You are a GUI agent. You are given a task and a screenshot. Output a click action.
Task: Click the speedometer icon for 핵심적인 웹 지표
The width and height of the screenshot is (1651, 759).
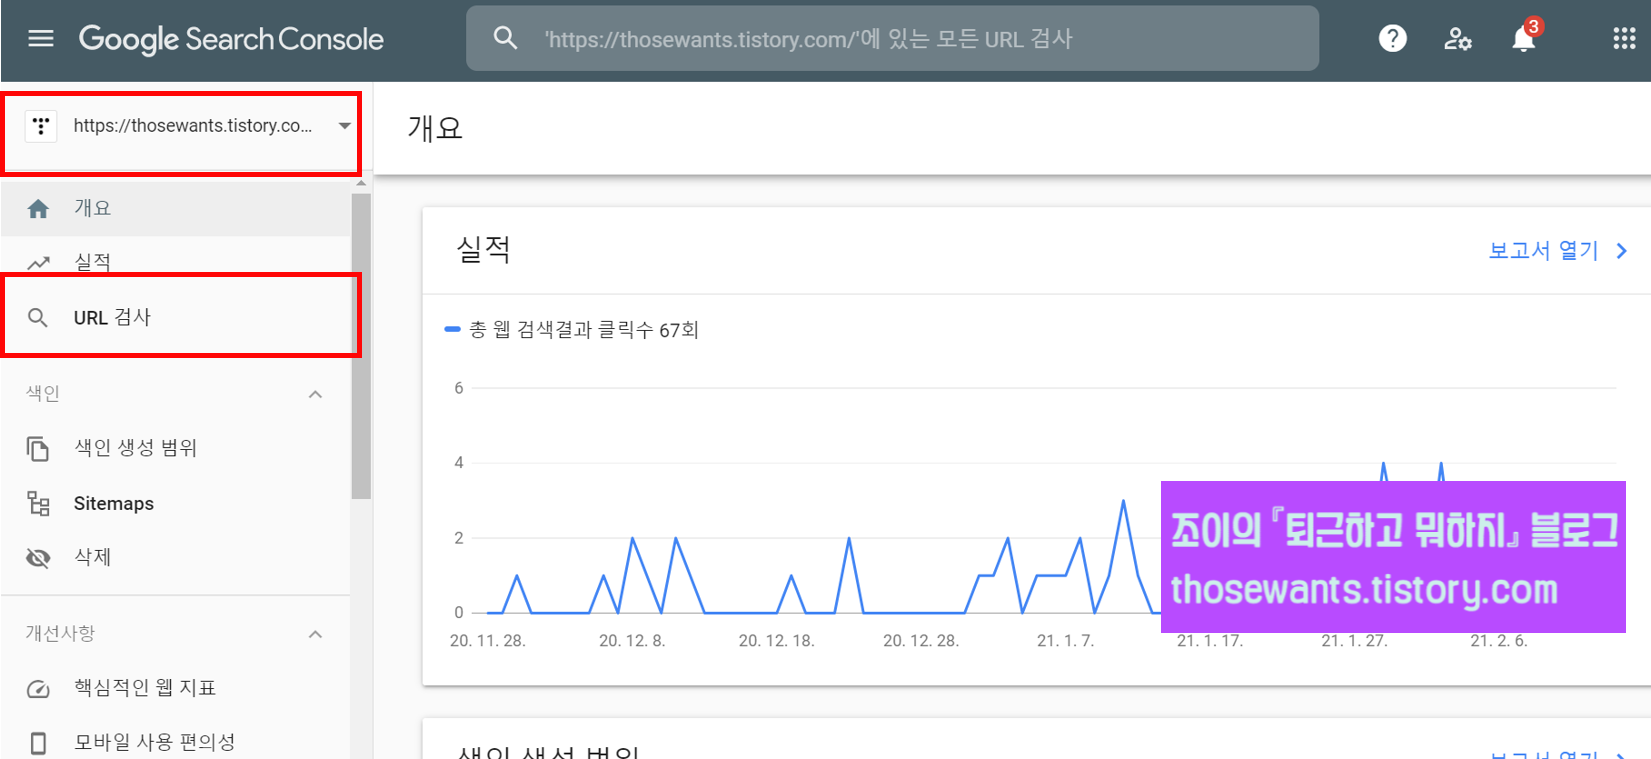point(38,689)
